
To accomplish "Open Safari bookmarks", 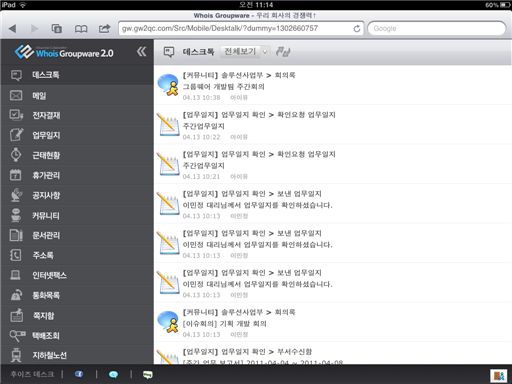I will click(x=81, y=29).
